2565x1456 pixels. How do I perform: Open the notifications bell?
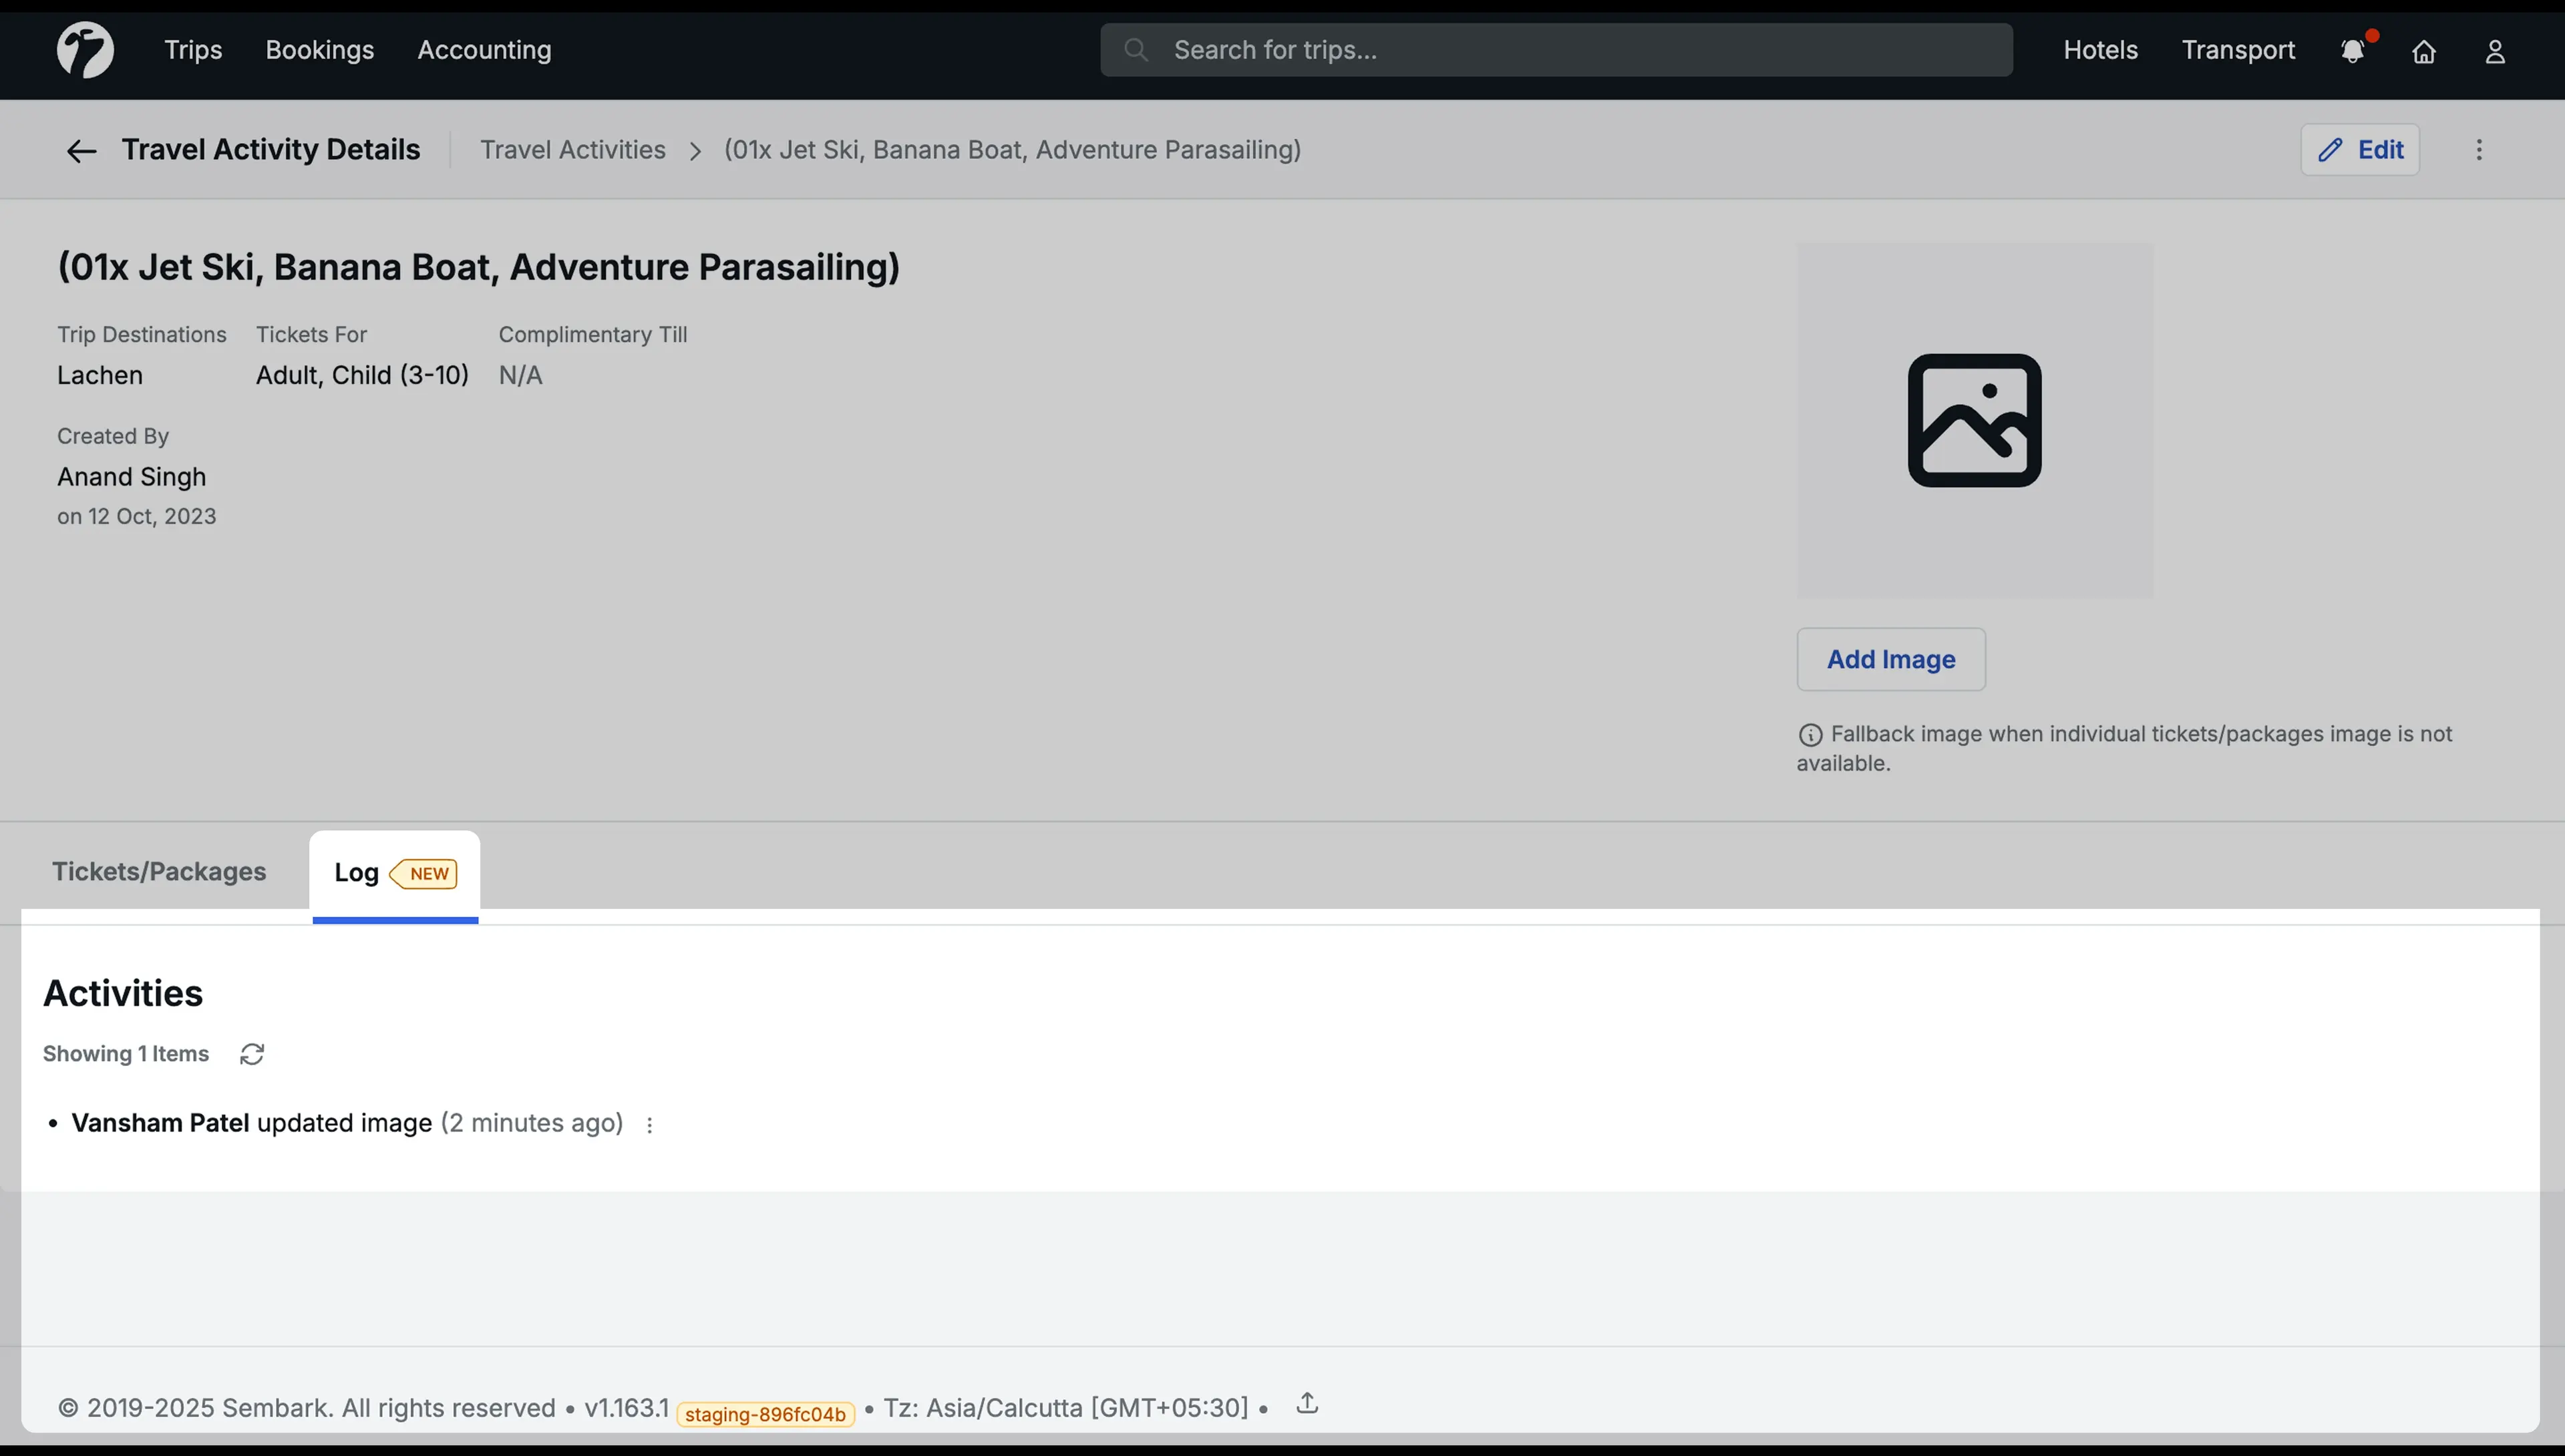(x=2352, y=51)
